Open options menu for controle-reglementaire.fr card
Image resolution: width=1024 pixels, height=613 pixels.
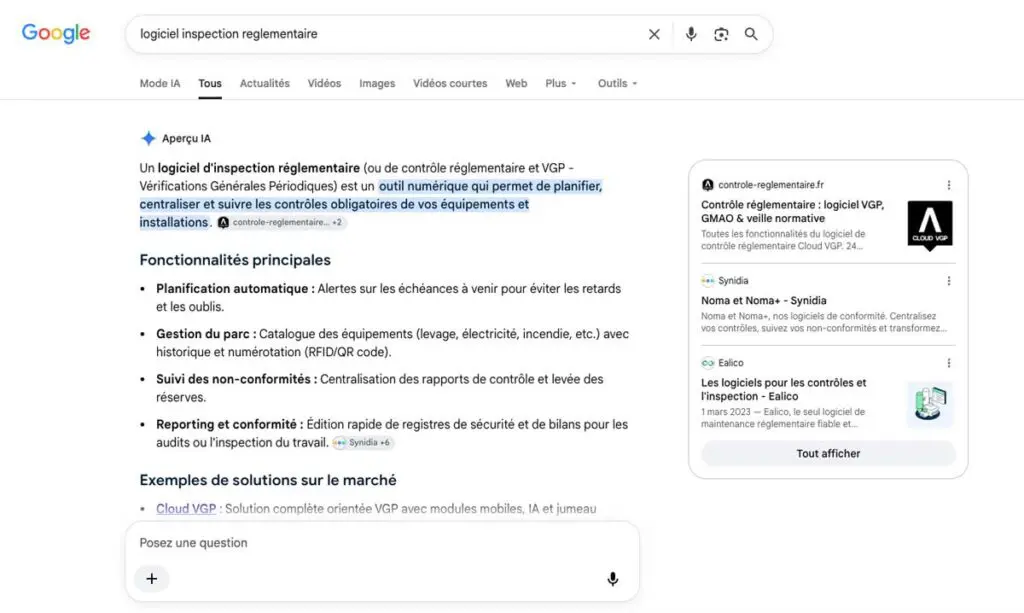click(x=948, y=185)
